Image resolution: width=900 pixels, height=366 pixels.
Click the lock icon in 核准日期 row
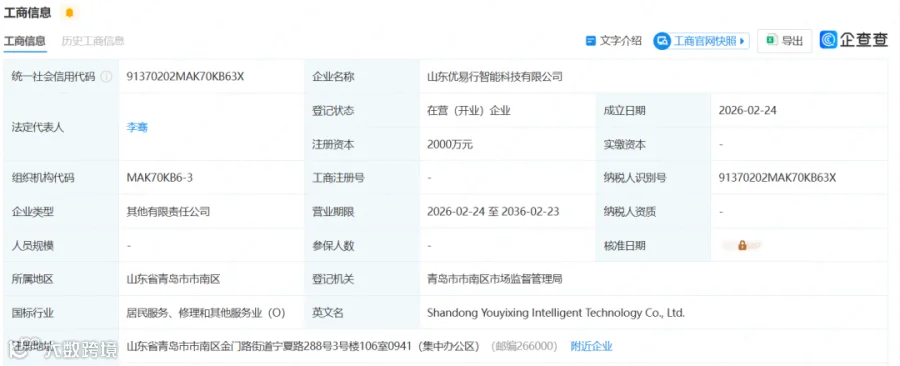pos(742,246)
